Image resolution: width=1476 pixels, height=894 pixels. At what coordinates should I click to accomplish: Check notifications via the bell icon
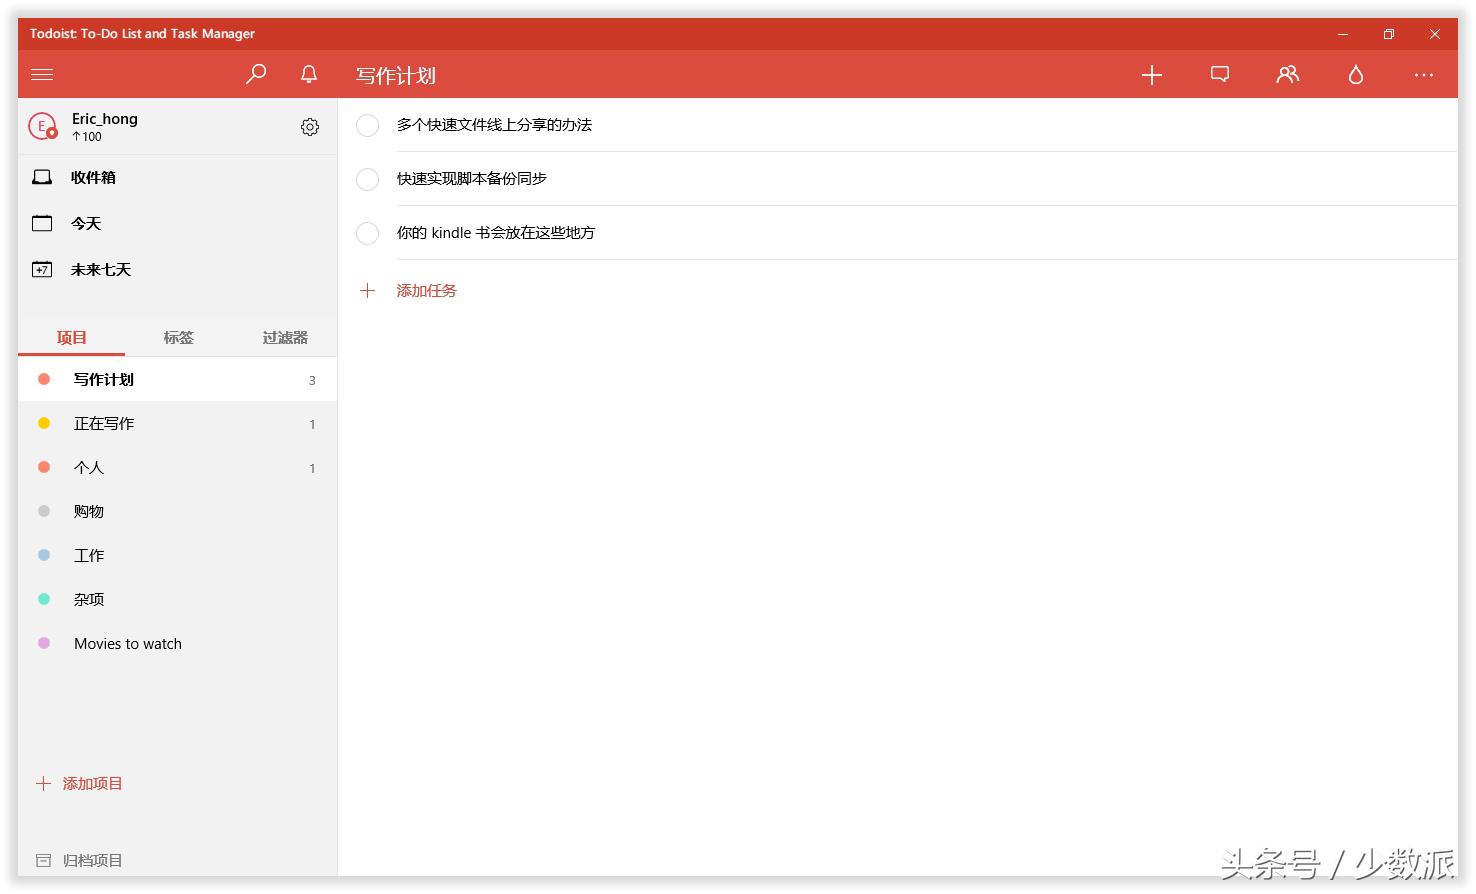tap(308, 74)
